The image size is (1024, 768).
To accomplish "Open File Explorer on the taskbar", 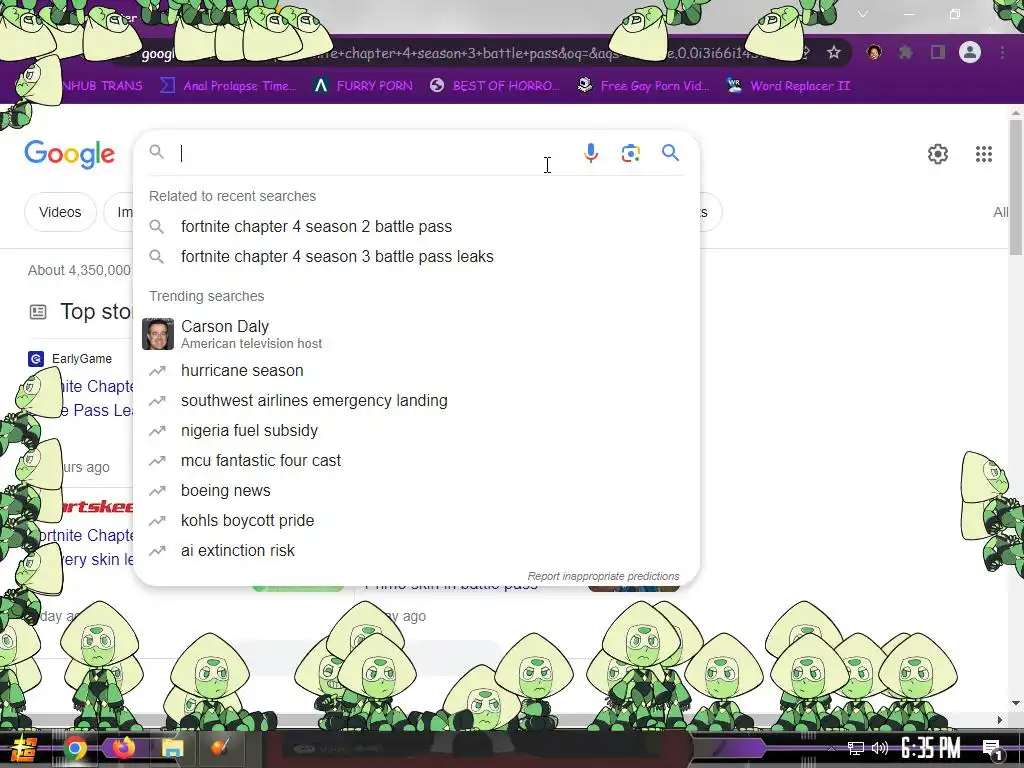I will click(x=172, y=748).
